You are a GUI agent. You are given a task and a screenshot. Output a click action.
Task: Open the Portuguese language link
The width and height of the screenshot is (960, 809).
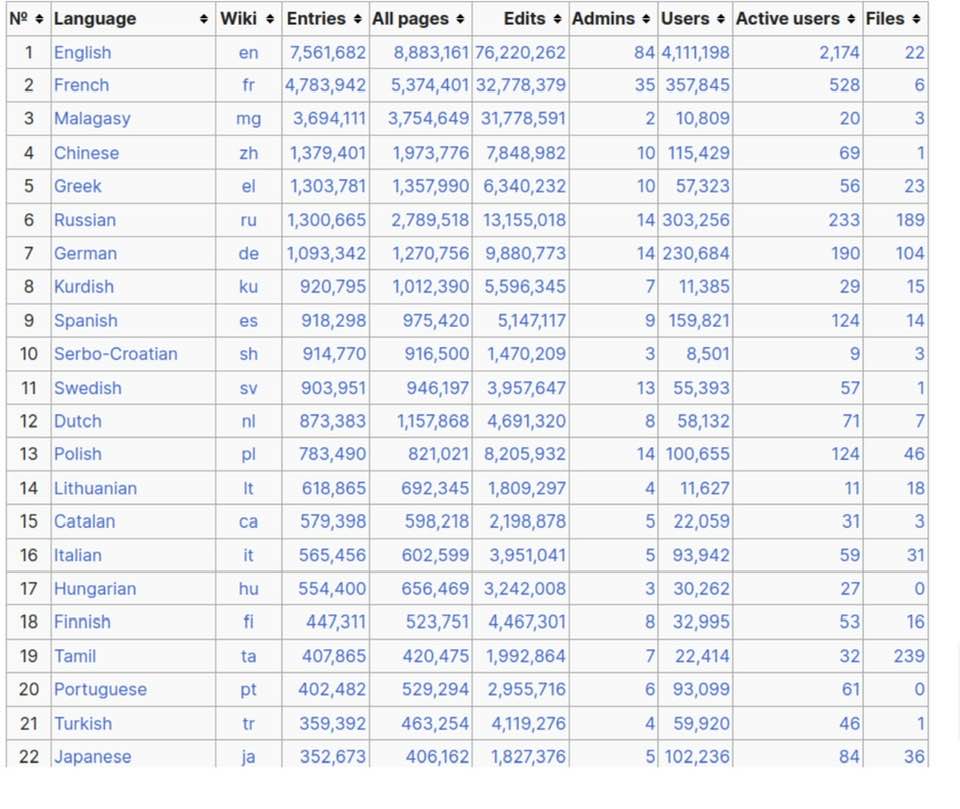pyautogui.click(x=100, y=690)
